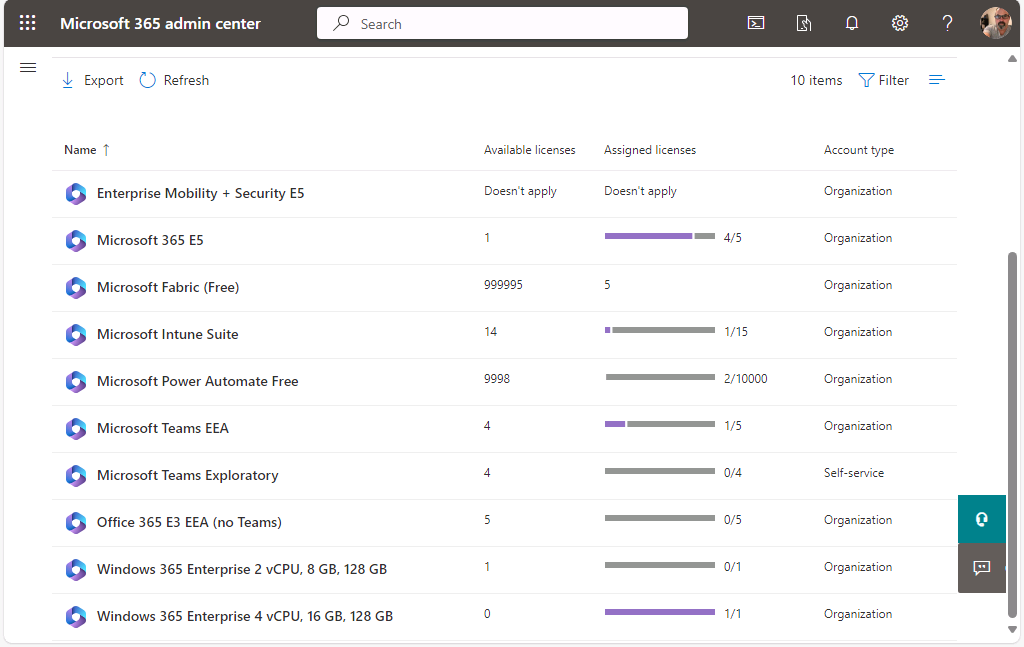
Task: Open the help and support headset button
Action: click(x=982, y=519)
